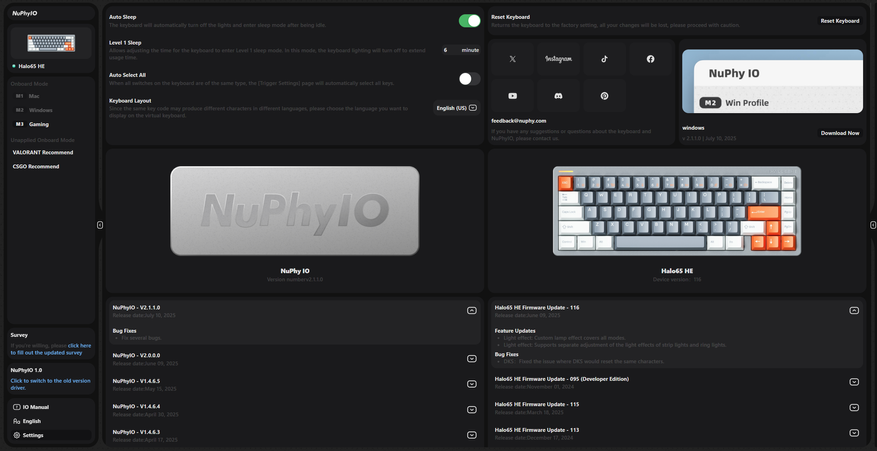The image size is (877, 451).
Task: Expand the Firmware Update 115 notes
Action: (x=854, y=407)
